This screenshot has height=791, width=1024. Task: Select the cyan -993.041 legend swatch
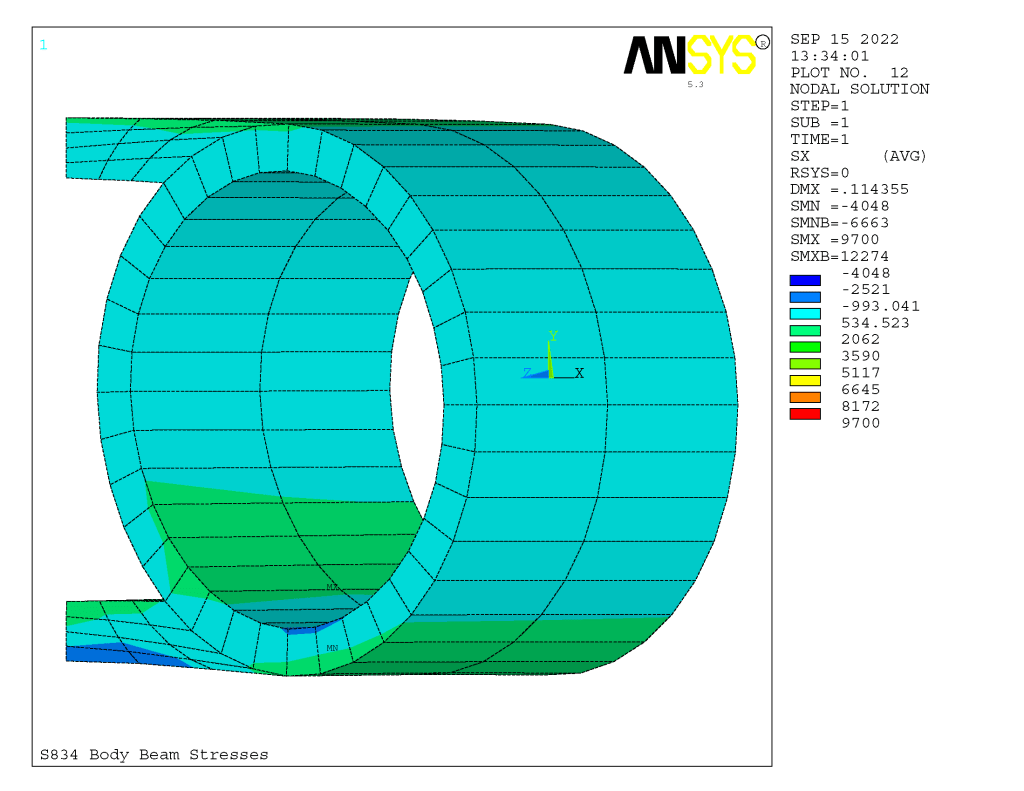[x=805, y=314]
